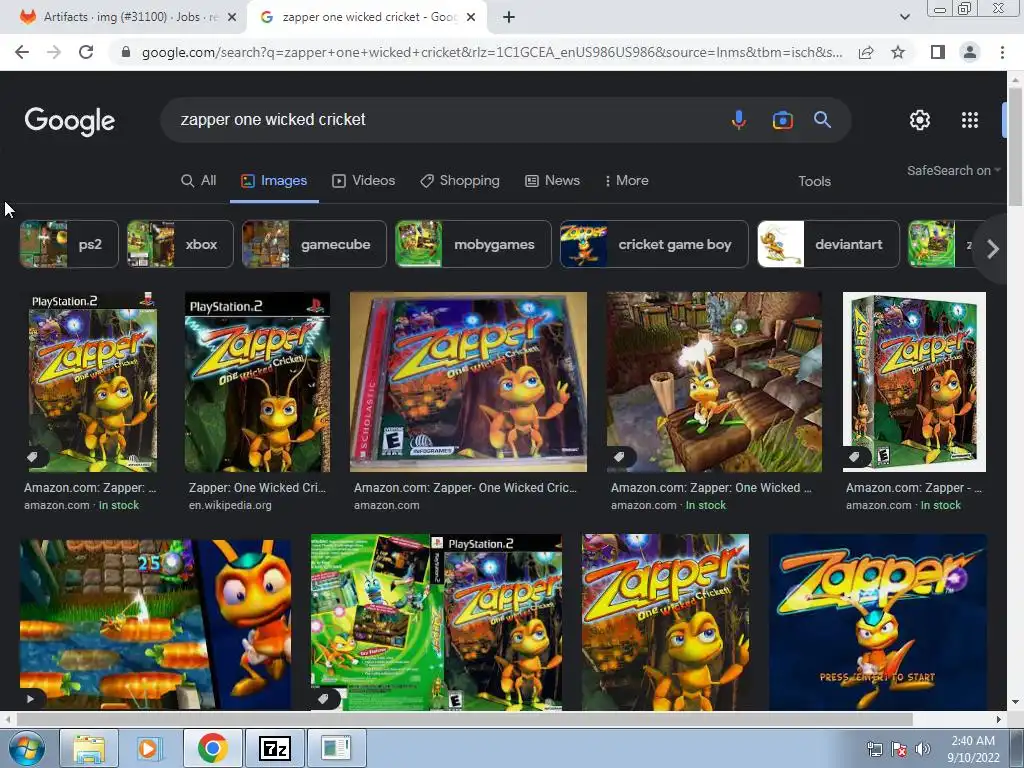The width and height of the screenshot is (1024, 768).
Task: Open the gameplay screenshot Amazon image
Action: (714, 382)
